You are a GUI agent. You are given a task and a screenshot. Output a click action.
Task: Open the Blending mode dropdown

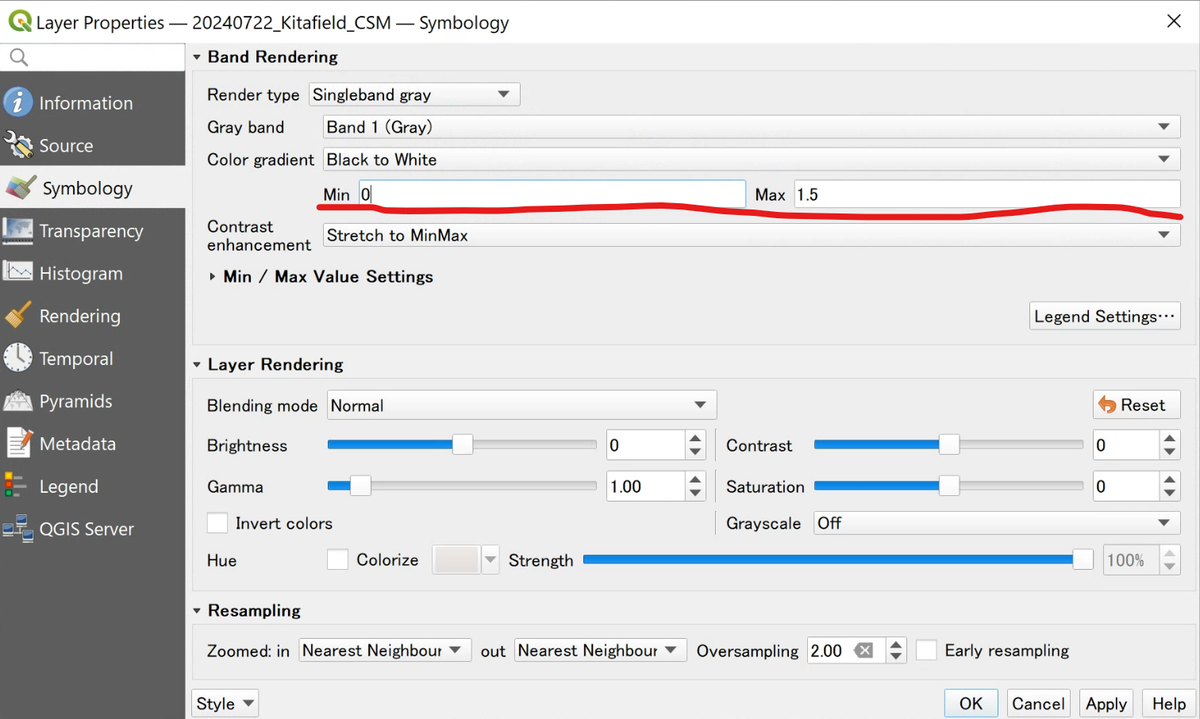(x=521, y=406)
